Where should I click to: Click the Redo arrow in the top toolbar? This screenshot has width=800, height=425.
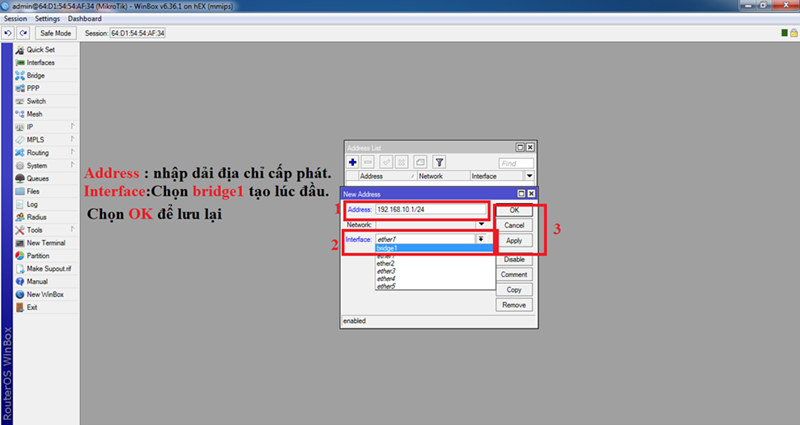(23, 33)
